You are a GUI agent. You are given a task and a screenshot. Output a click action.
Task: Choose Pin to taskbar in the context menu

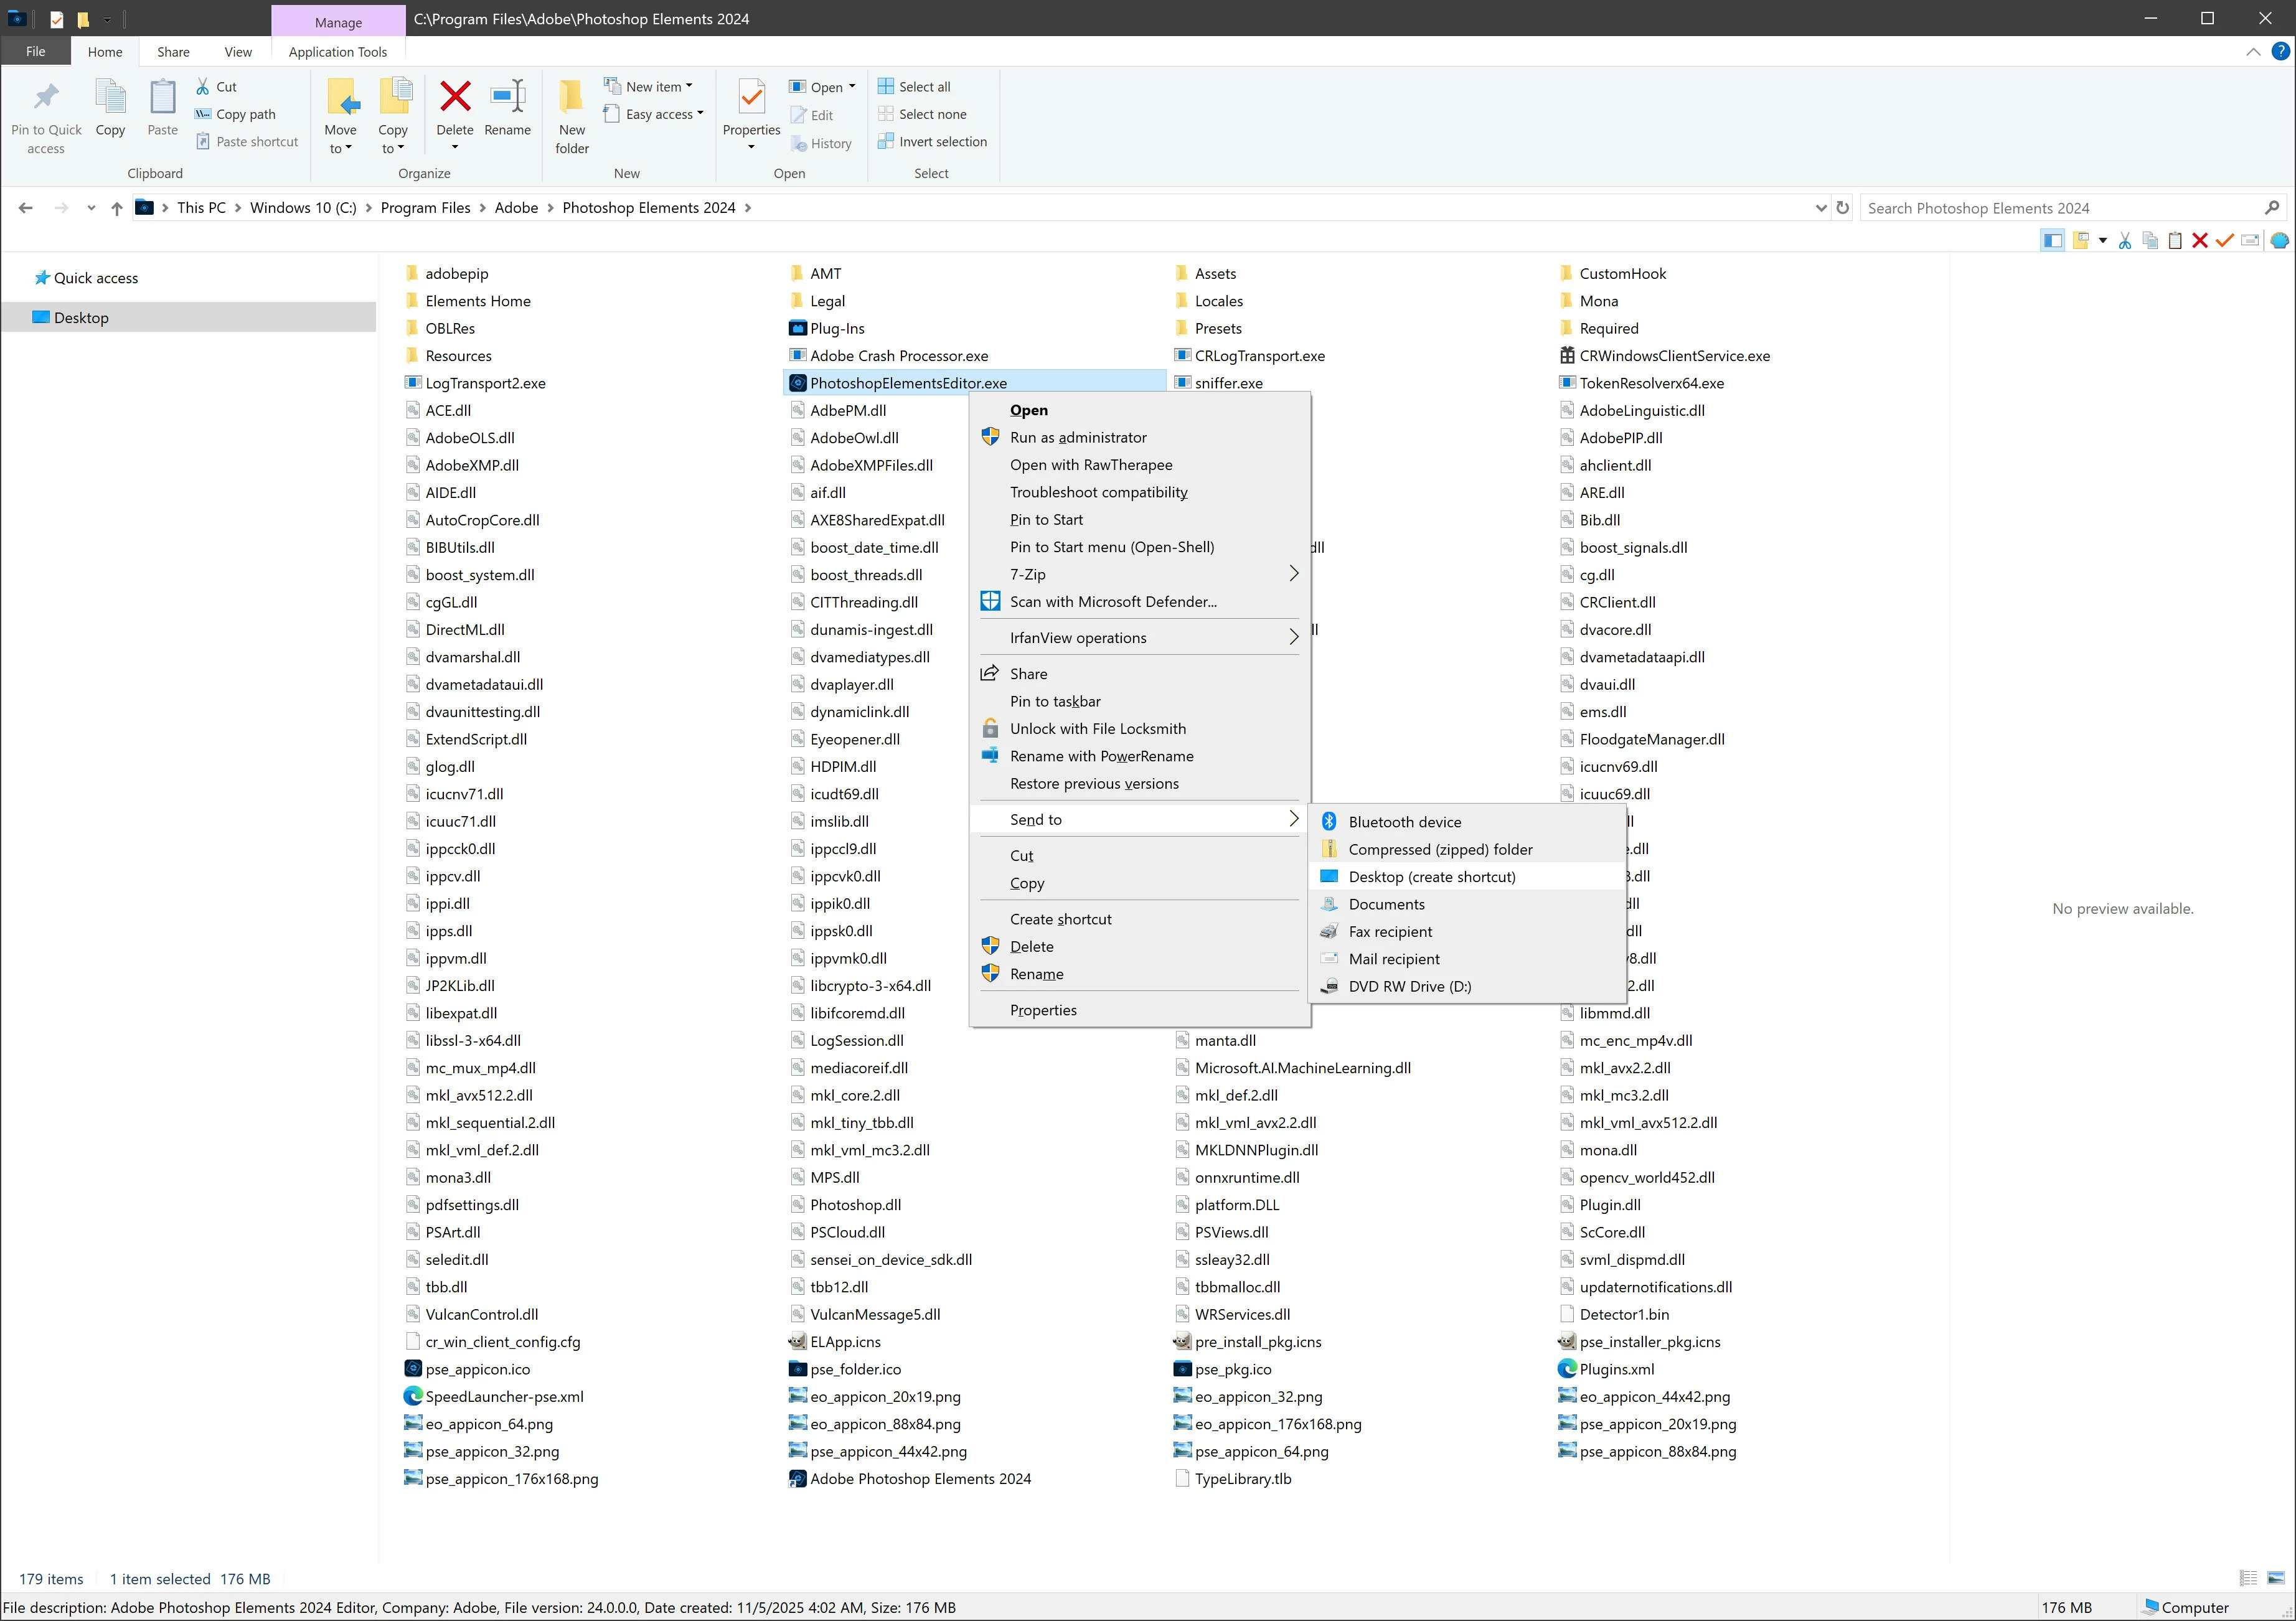(1140, 701)
